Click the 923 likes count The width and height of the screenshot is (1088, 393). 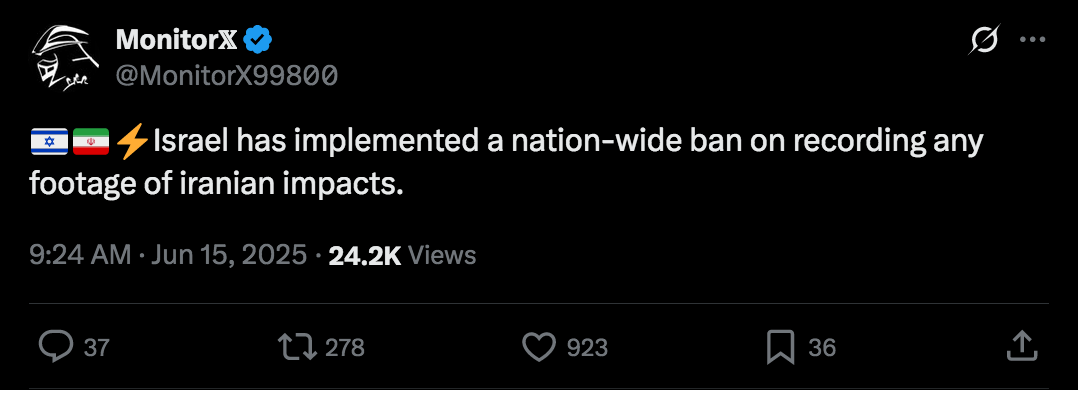coord(587,347)
